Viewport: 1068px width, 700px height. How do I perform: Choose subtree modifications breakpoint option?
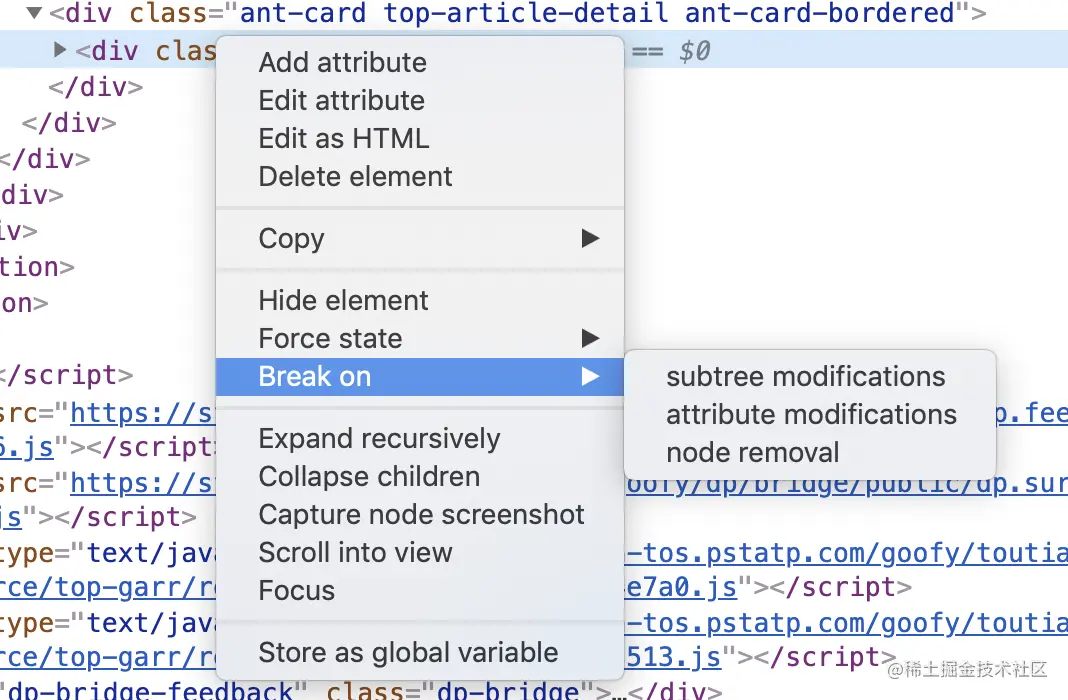point(810,377)
